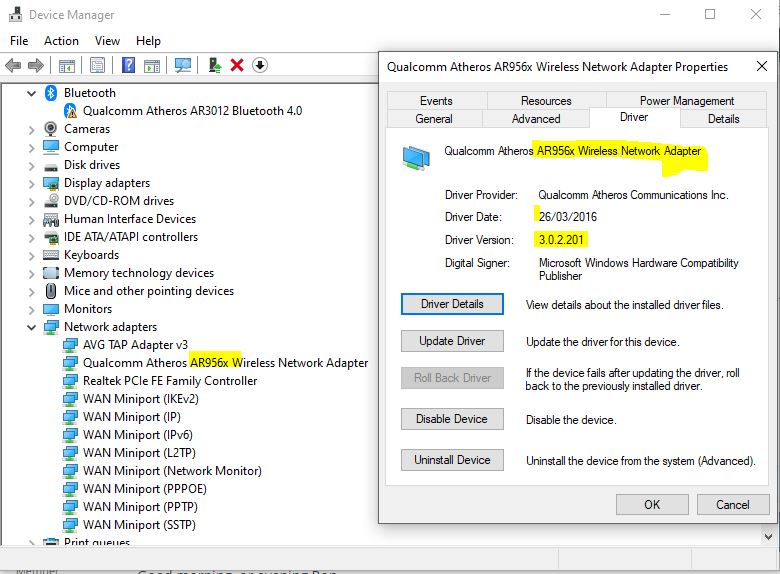This screenshot has height=574, width=780.
Task: Click the Driver Details button
Action: point(452,304)
